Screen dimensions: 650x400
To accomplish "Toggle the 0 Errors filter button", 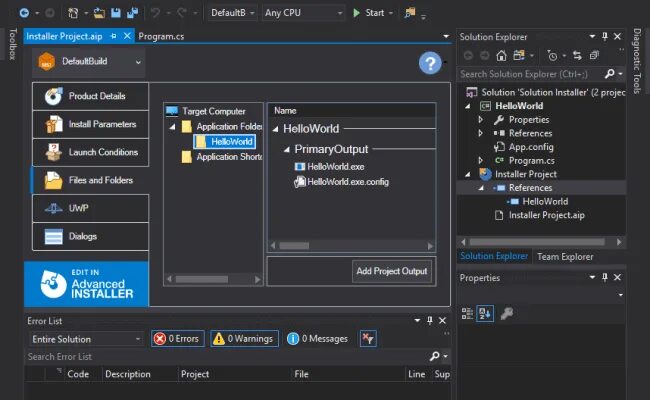I will click(x=177, y=339).
